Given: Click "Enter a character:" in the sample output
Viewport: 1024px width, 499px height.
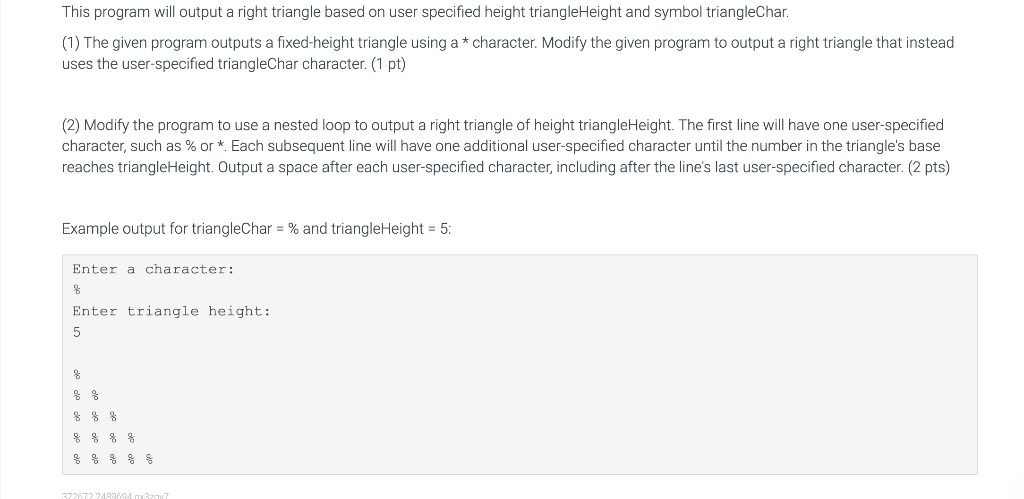Looking at the screenshot, I should pyautogui.click(x=153, y=269).
